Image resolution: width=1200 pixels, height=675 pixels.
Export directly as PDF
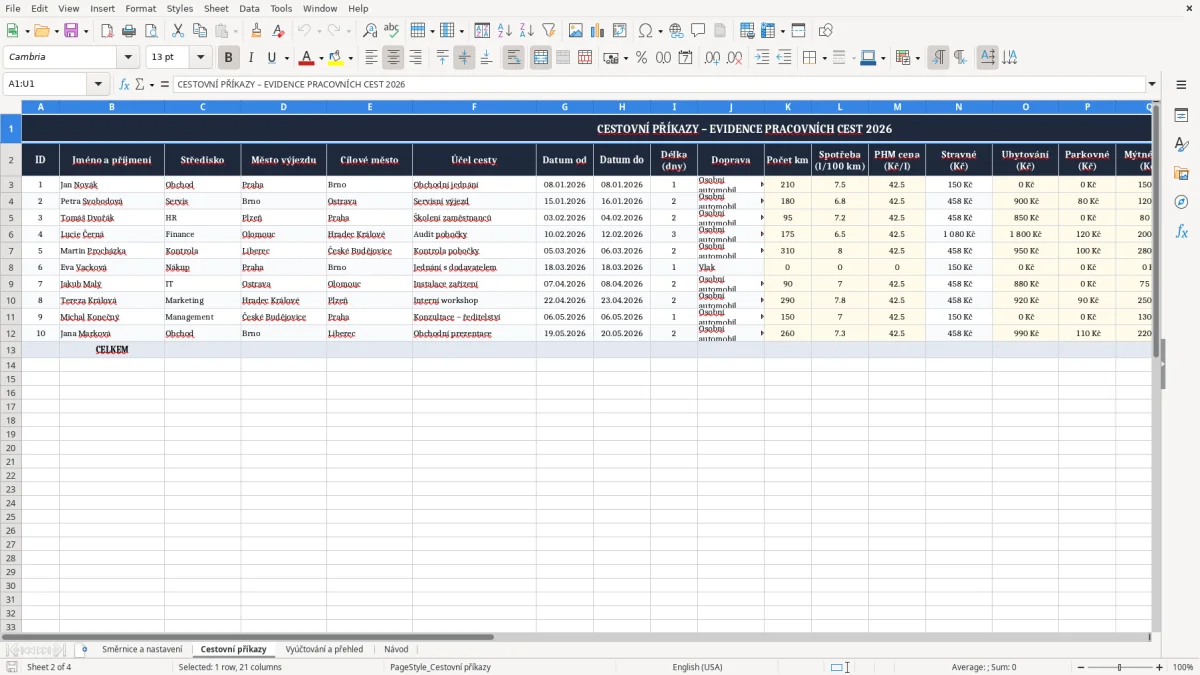107,31
